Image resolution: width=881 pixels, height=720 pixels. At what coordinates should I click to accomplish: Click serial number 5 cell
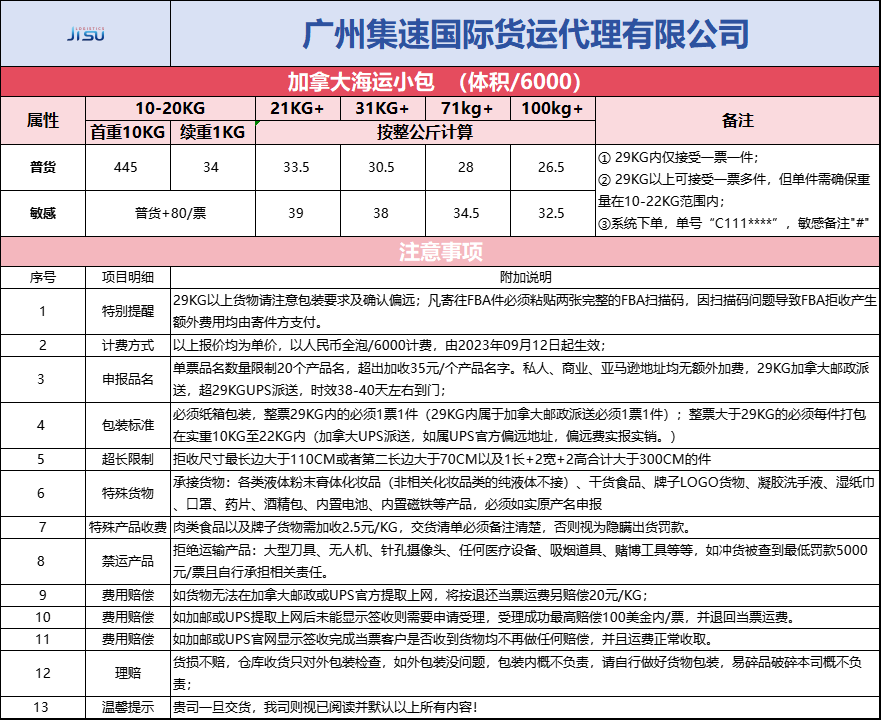point(43,459)
